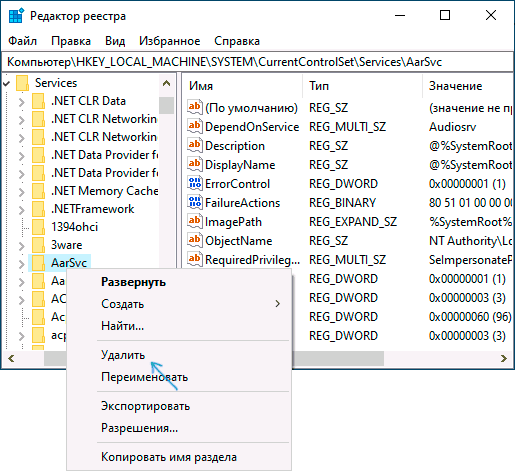Click the tree pane vertical scrollbar thumb

pos(166,106)
